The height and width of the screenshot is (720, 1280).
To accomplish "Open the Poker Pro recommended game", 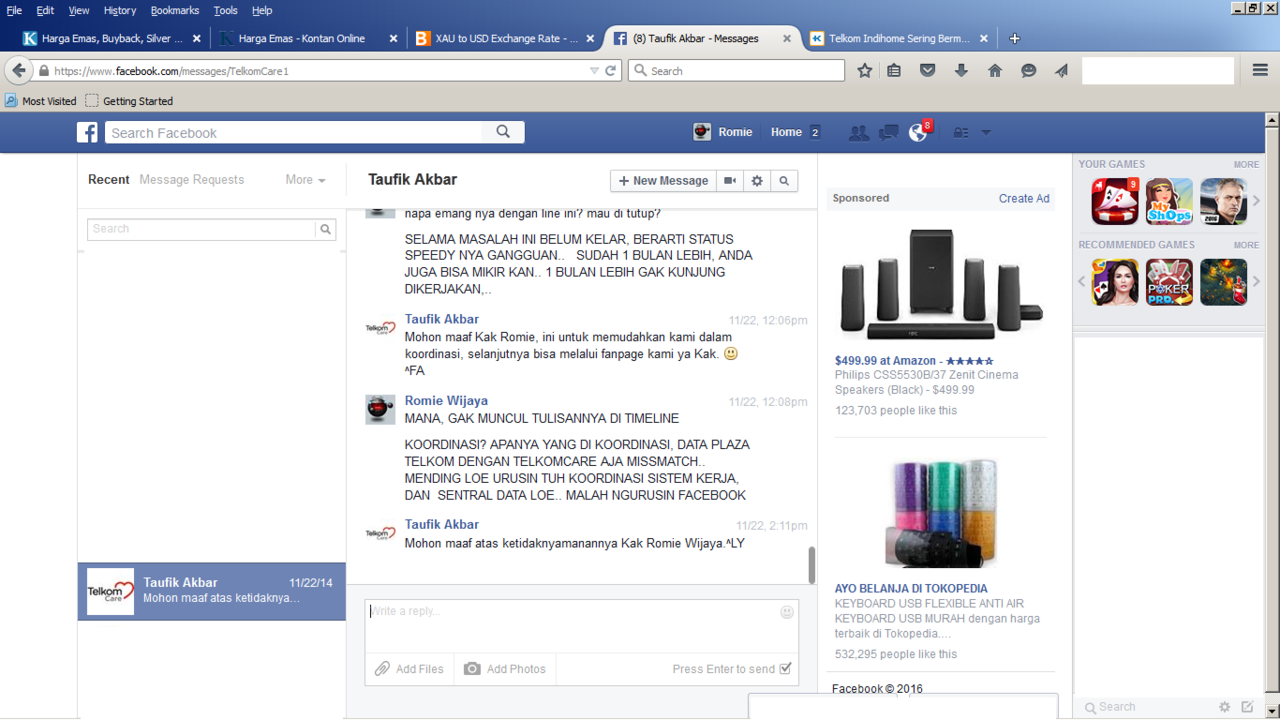I will click(1169, 282).
